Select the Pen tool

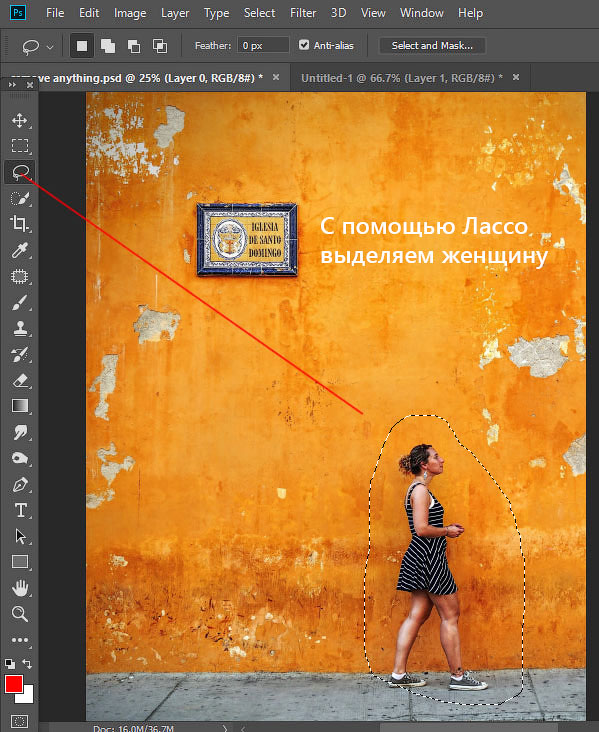point(19,485)
